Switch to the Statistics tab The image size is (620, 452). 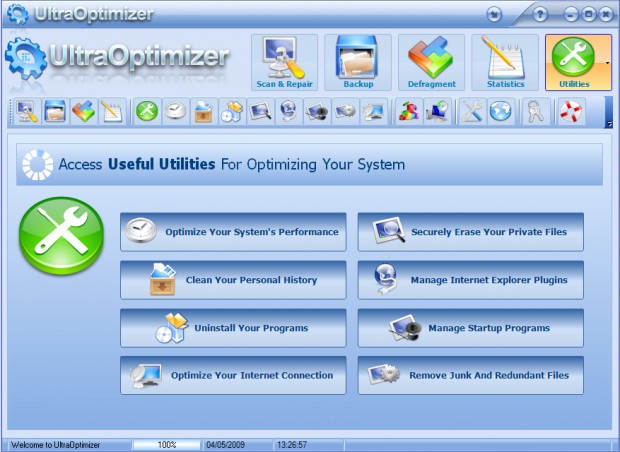(505, 62)
